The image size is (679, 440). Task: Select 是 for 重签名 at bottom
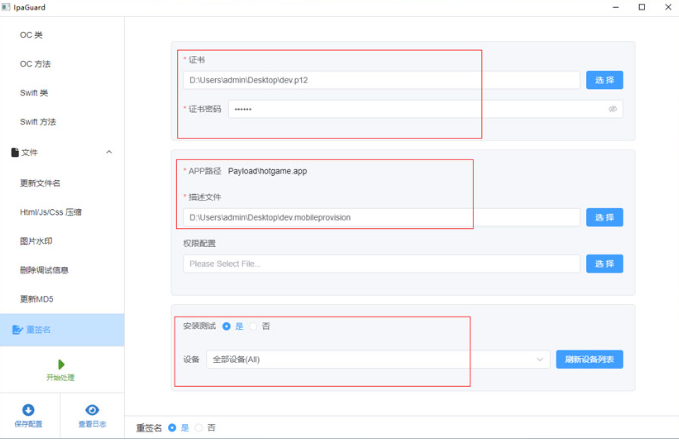(x=172, y=428)
